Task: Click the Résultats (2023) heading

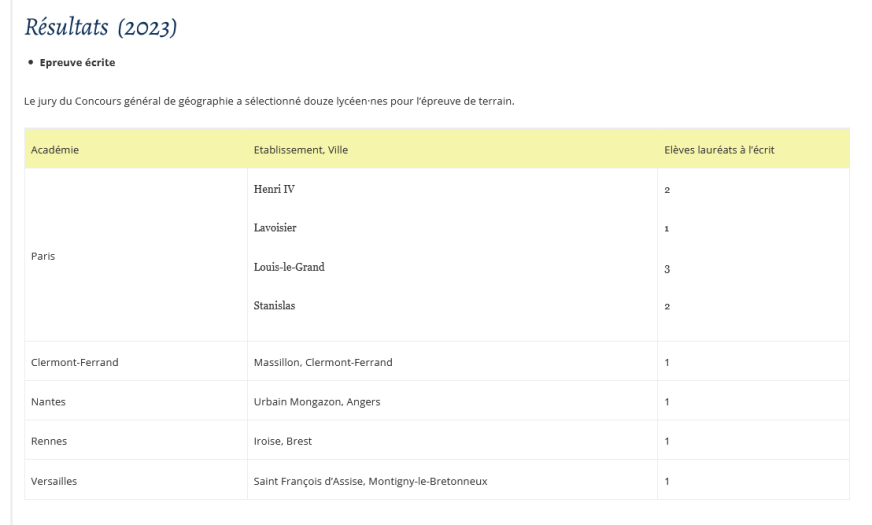Action: [x=101, y=27]
